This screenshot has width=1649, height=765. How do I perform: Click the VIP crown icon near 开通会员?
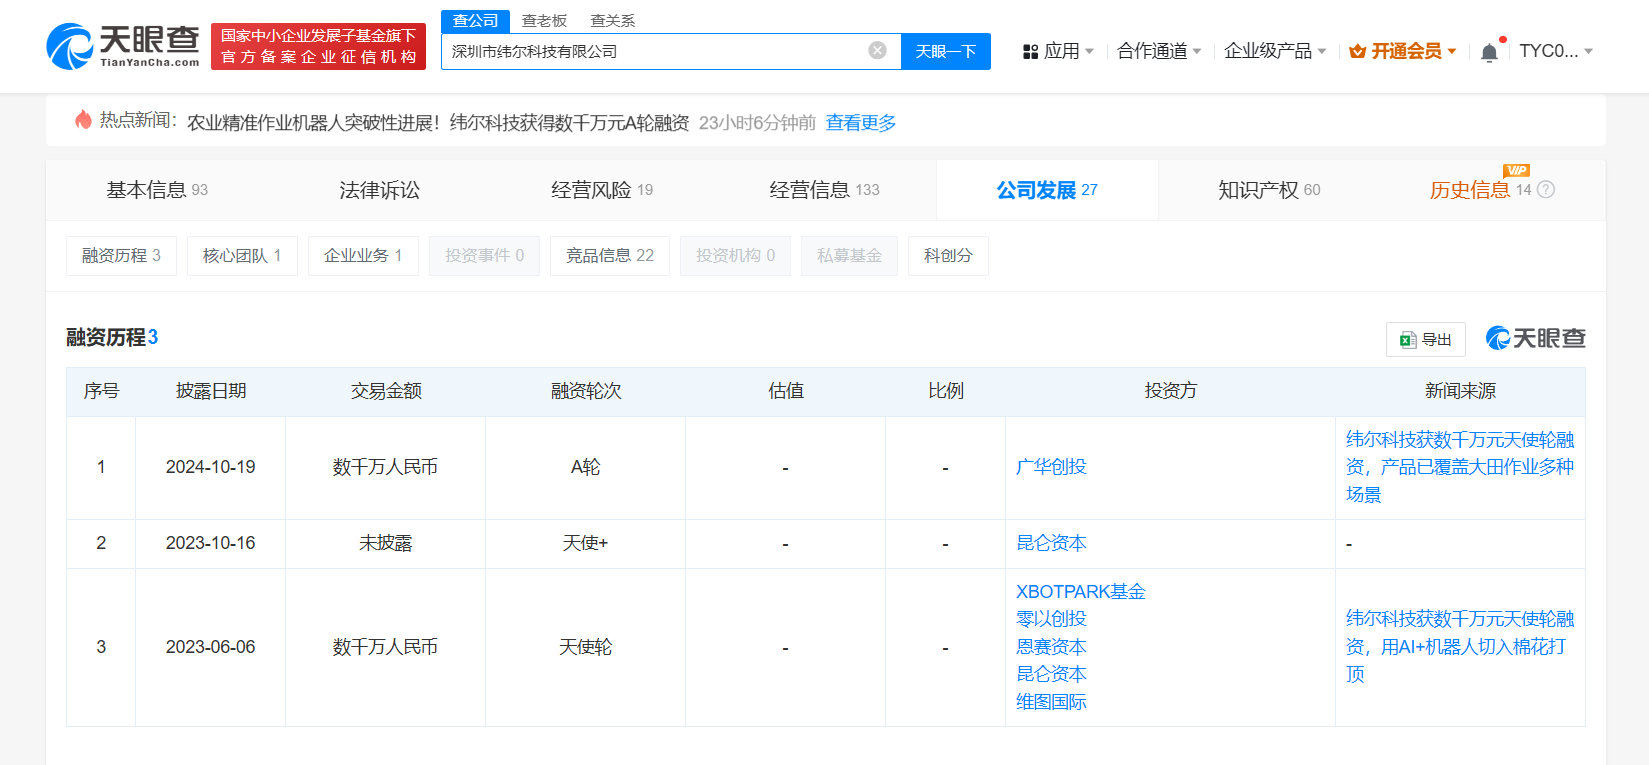click(1358, 51)
